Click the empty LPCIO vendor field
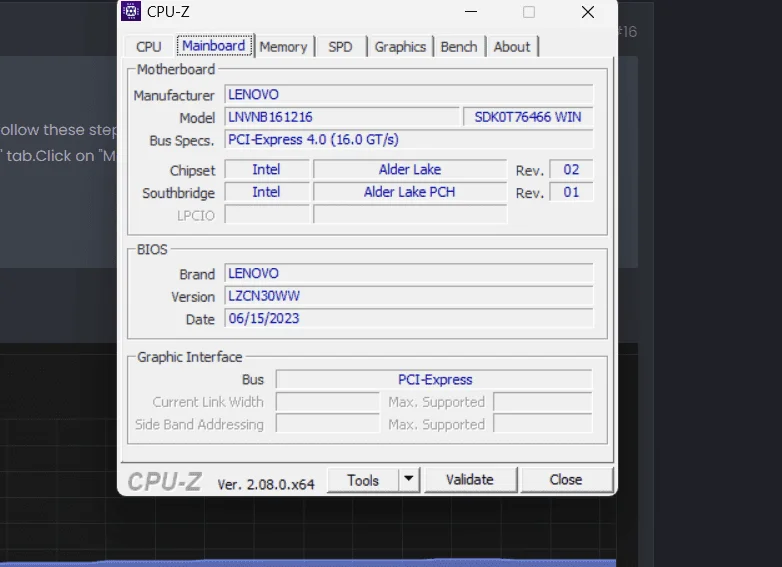Image resolution: width=782 pixels, height=567 pixels. coord(267,215)
